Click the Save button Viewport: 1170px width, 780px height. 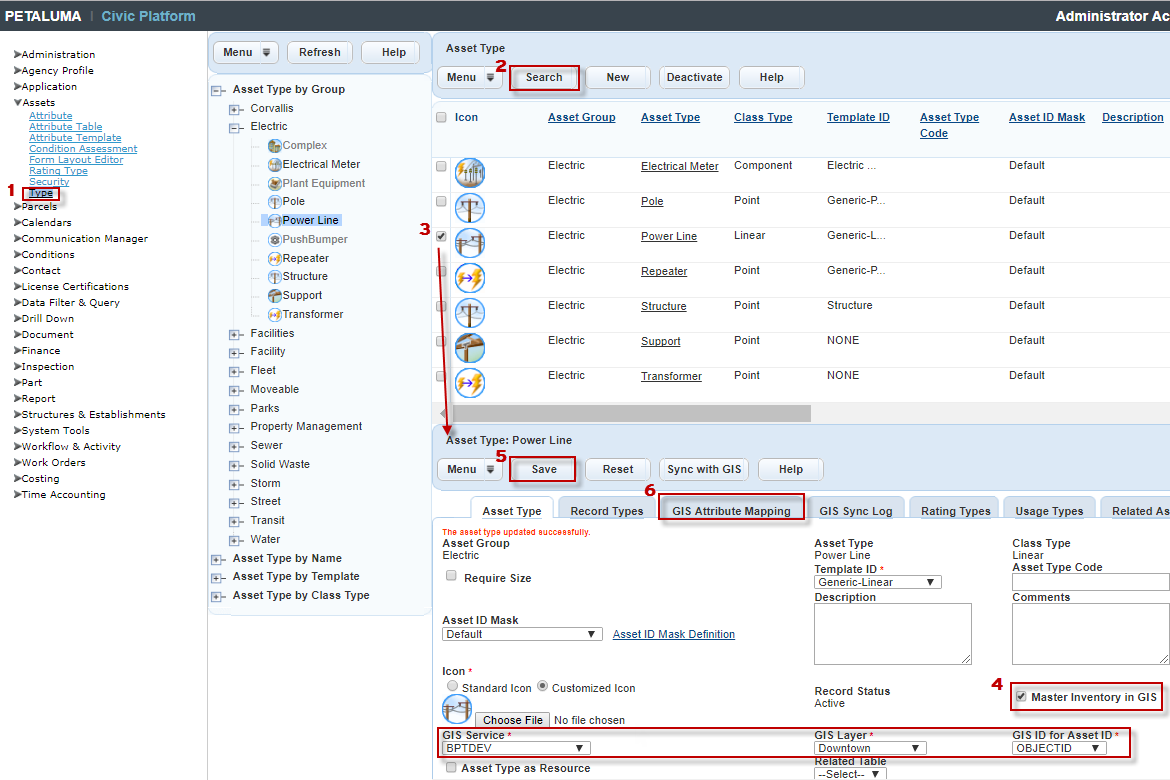pos(544,469)
